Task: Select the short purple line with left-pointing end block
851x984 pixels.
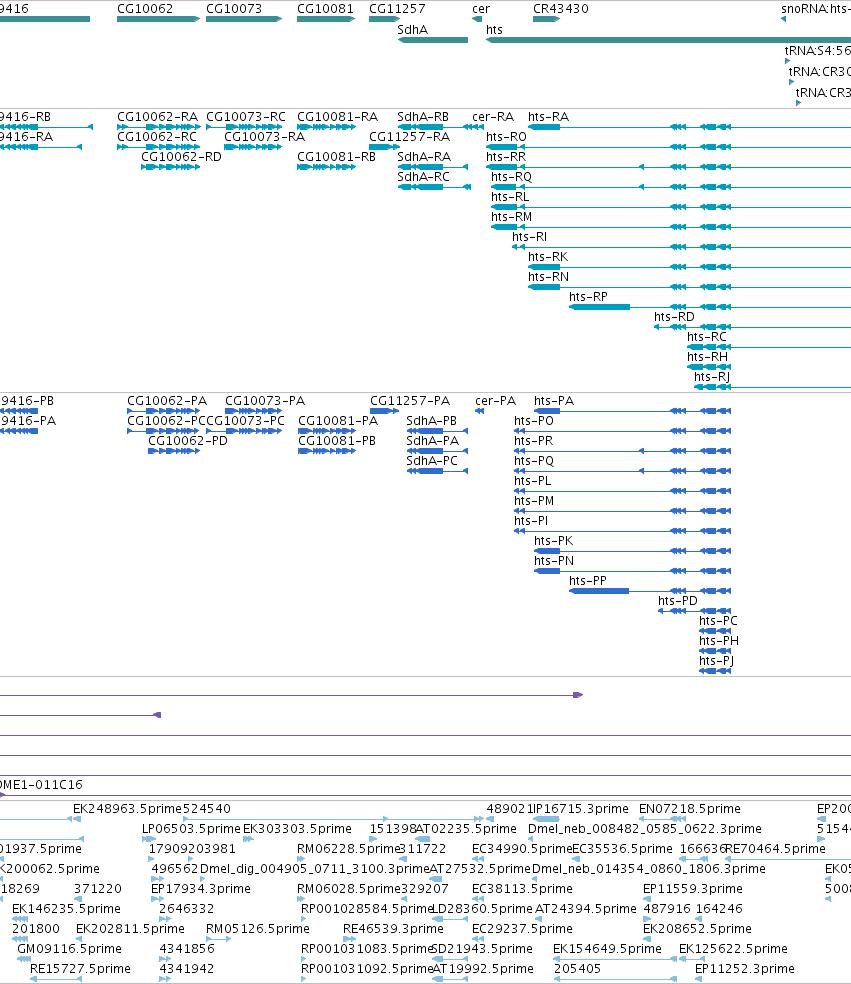Action: [80, 715]
